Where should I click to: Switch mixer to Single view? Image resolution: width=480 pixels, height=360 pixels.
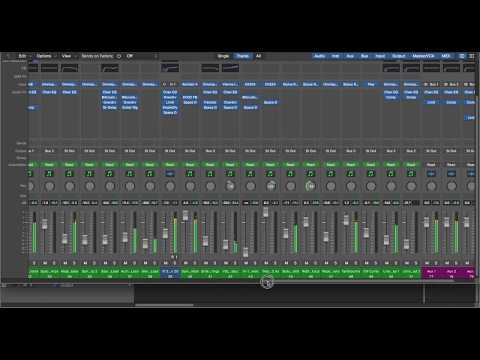pos(223,56)
